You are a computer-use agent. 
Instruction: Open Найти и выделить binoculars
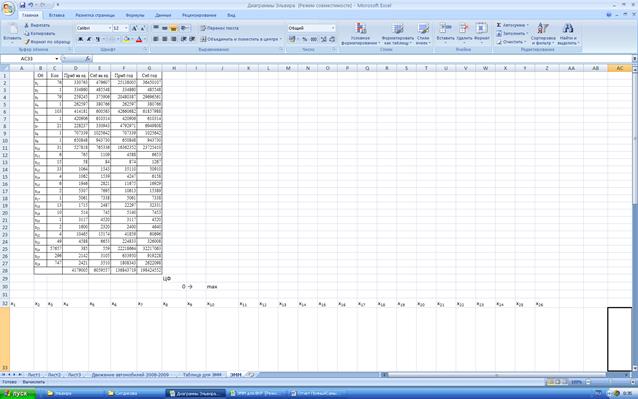(568, 34)
